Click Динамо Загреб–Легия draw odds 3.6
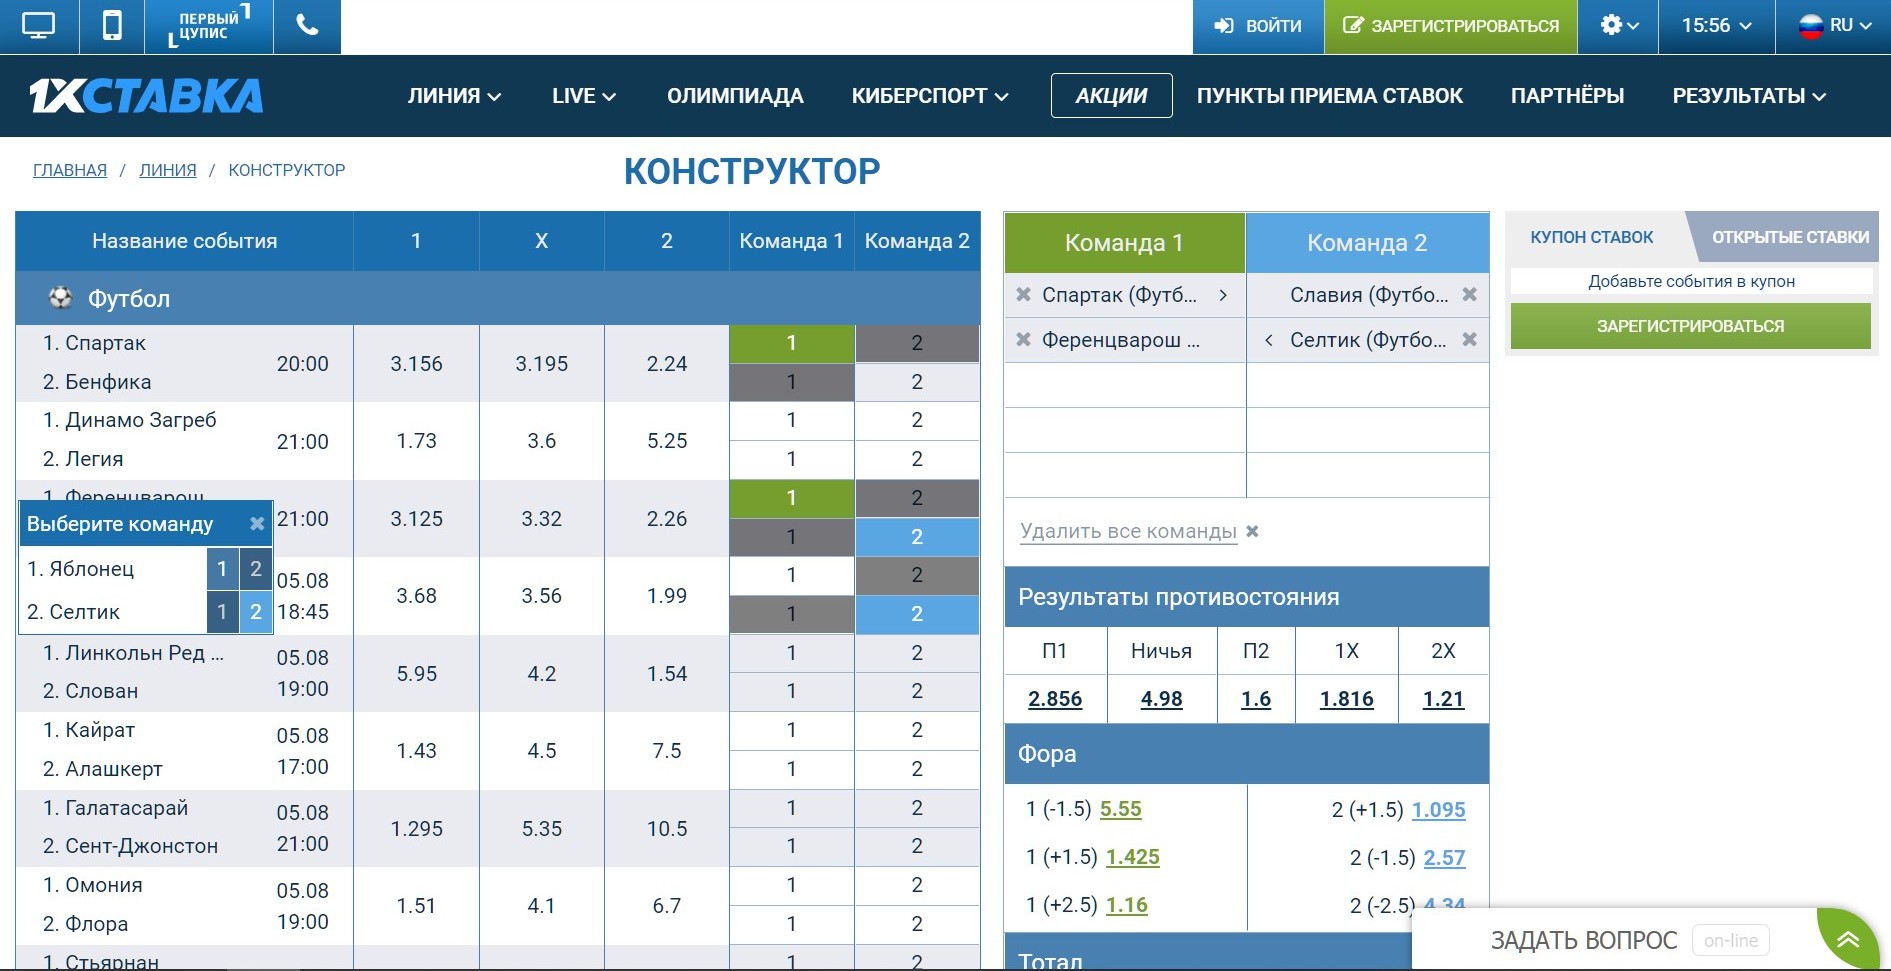This screenshot has height=971, width=1891. click(541, 441)
